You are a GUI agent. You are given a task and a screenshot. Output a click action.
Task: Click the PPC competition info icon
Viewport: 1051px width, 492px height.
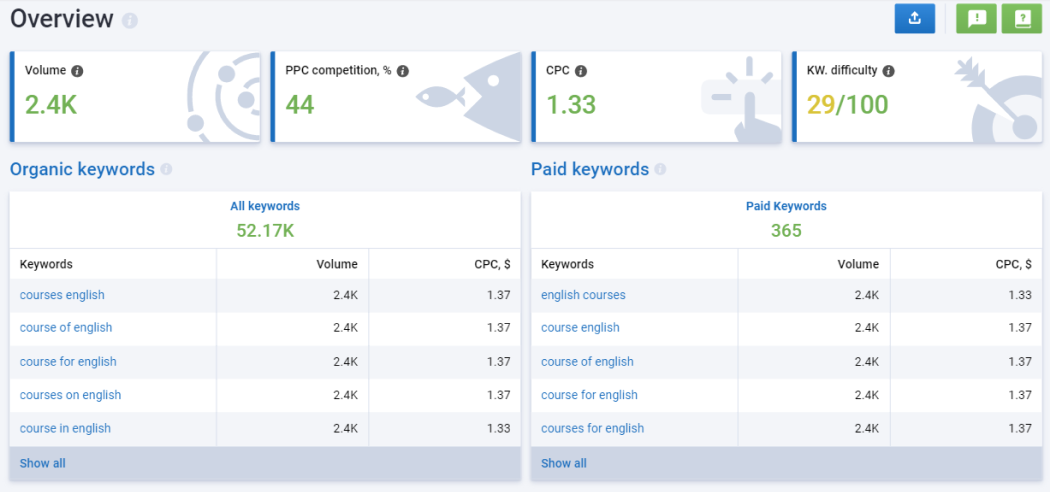403,71
